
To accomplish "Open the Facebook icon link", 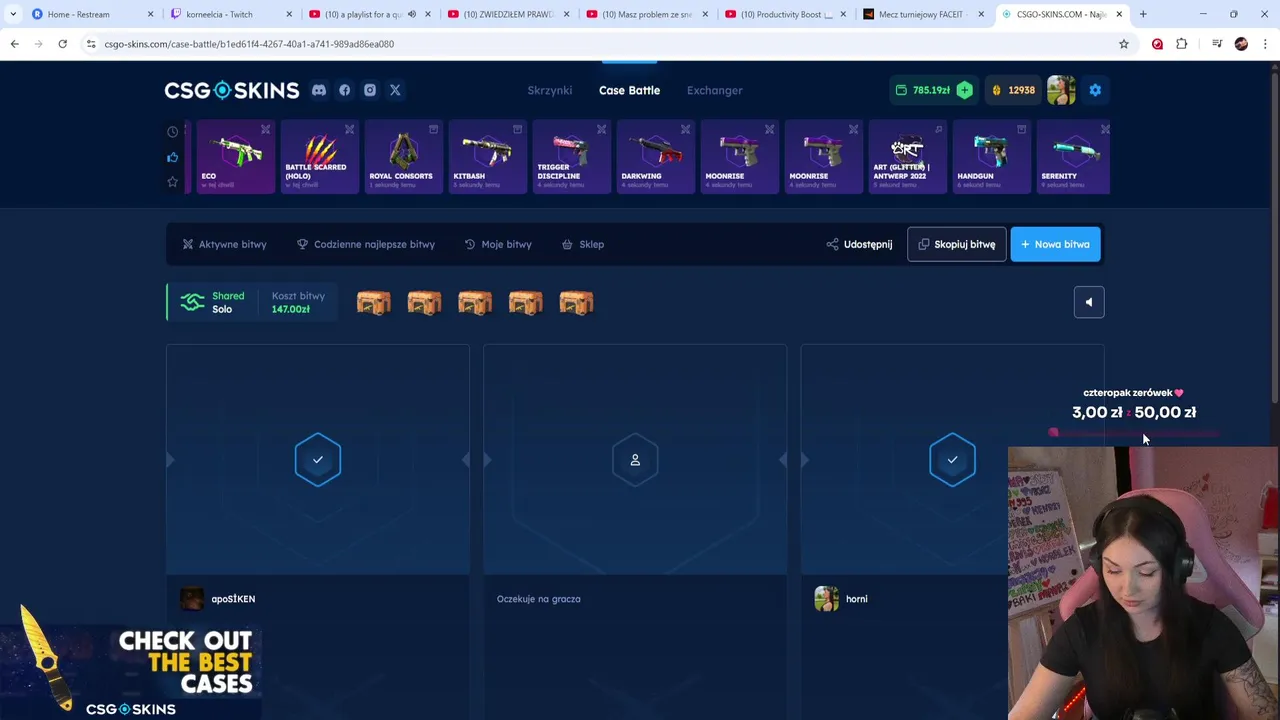I will pos(345,90).
